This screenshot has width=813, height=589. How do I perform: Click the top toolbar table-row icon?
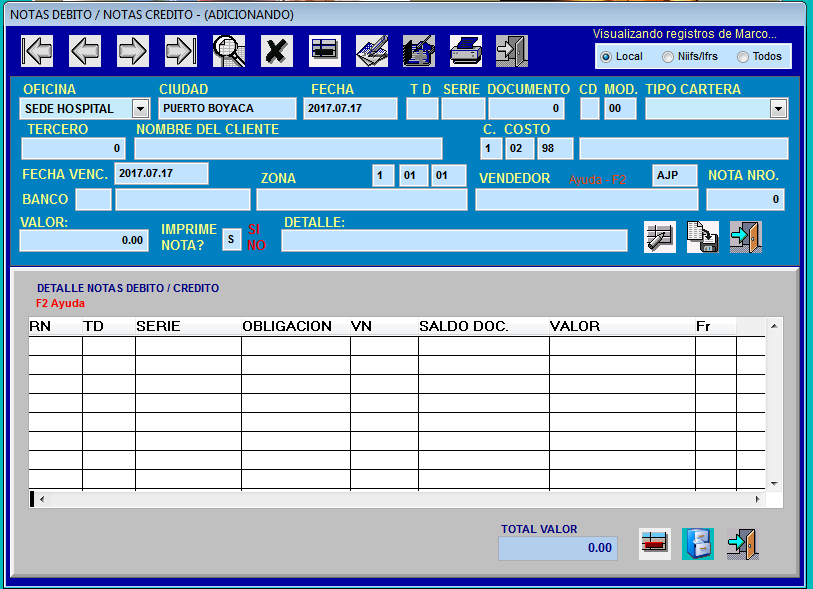[x=325, y=51]
